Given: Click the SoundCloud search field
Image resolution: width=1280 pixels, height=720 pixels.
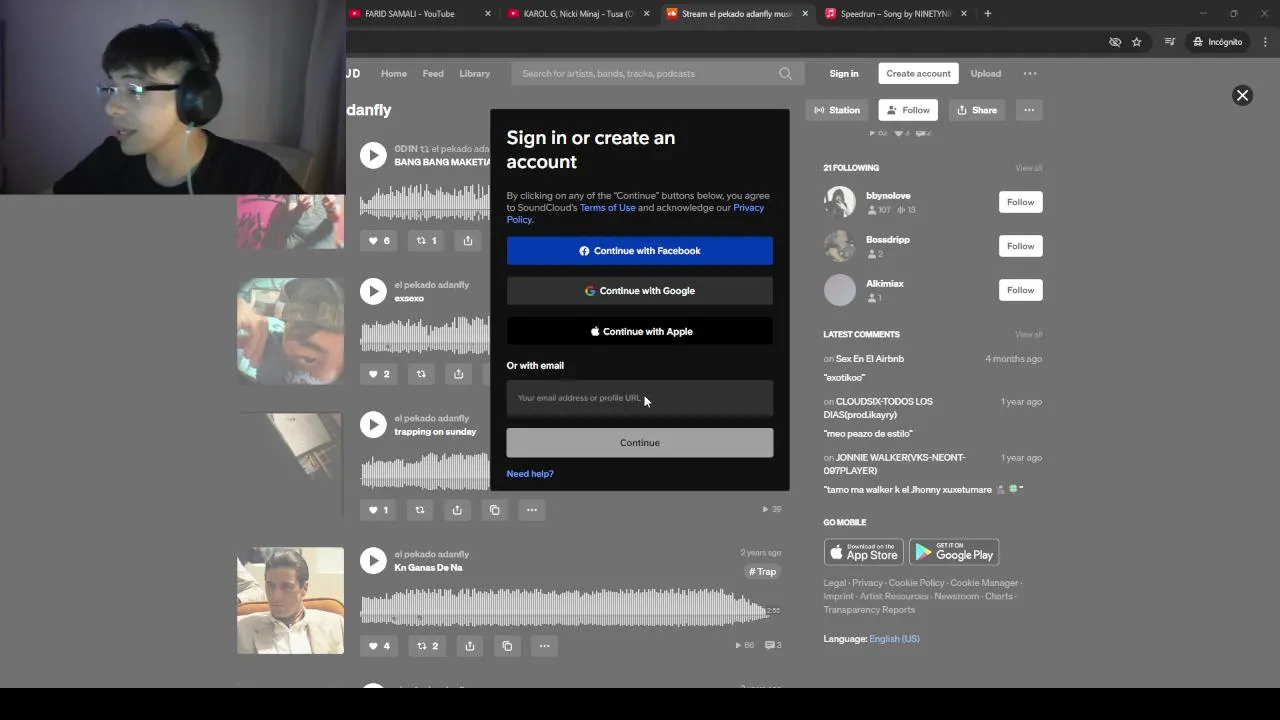Looking at the screenshot, I should [655, 73].
